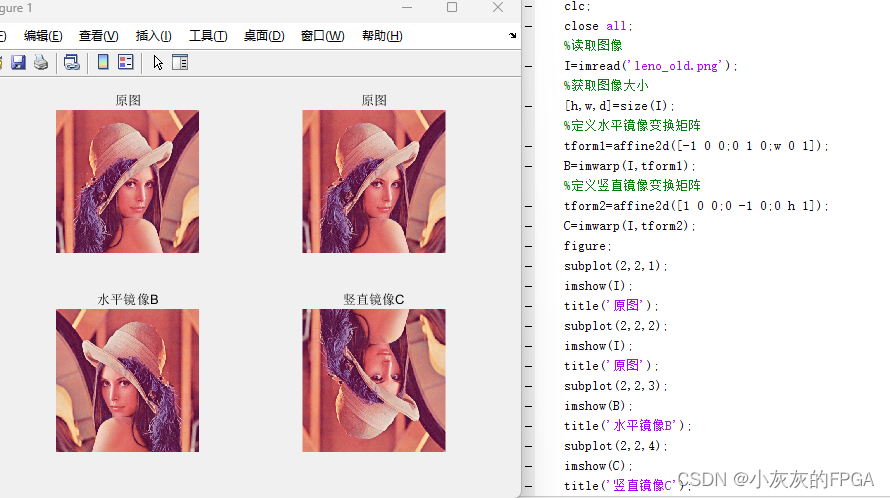The height and width of the screenshot is (498, 890).
Task: Click the code line I=imread('leno_old.png');
Action: point(650,66)
